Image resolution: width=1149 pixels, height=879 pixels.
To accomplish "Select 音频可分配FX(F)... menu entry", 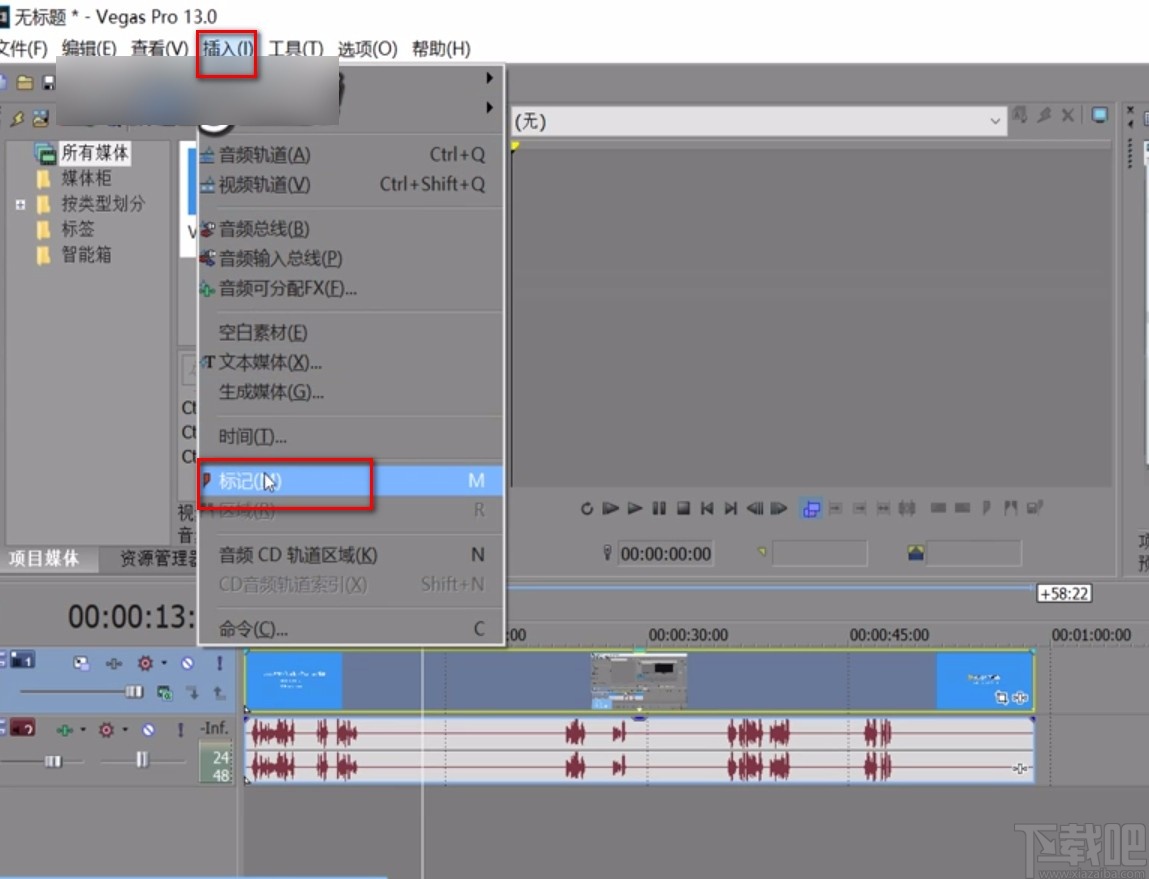I will point(351,289).
